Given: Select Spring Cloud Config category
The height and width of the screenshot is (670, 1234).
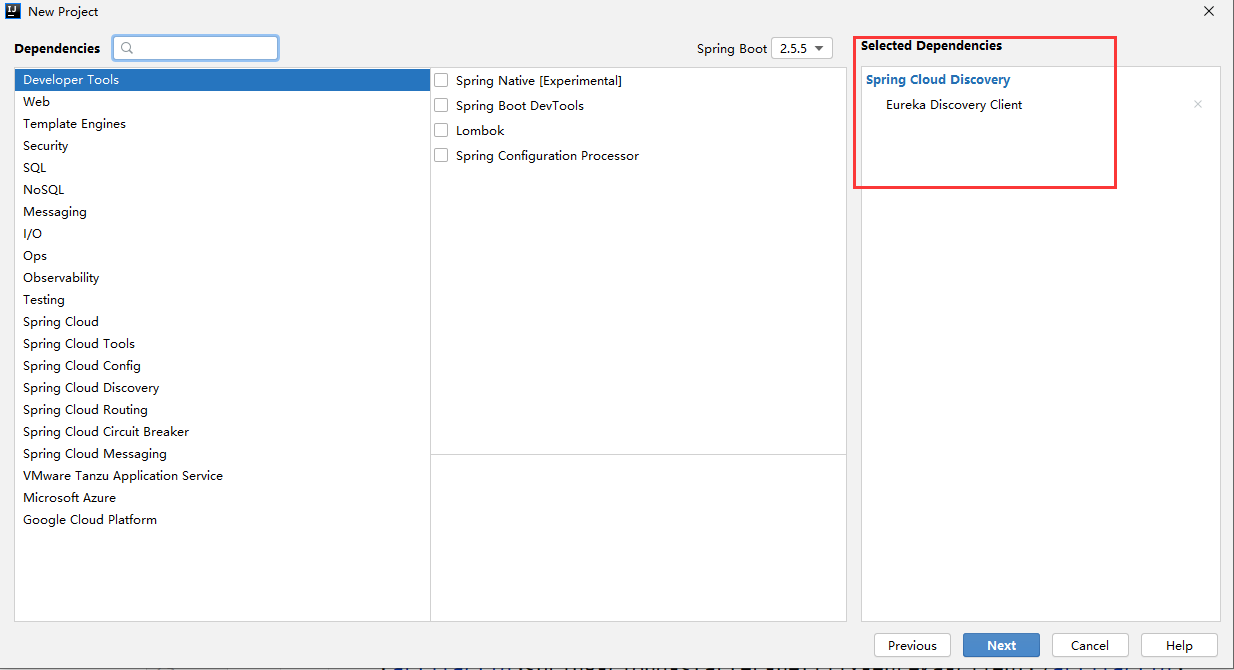Looking at the screenshot, I should [222, 366].
